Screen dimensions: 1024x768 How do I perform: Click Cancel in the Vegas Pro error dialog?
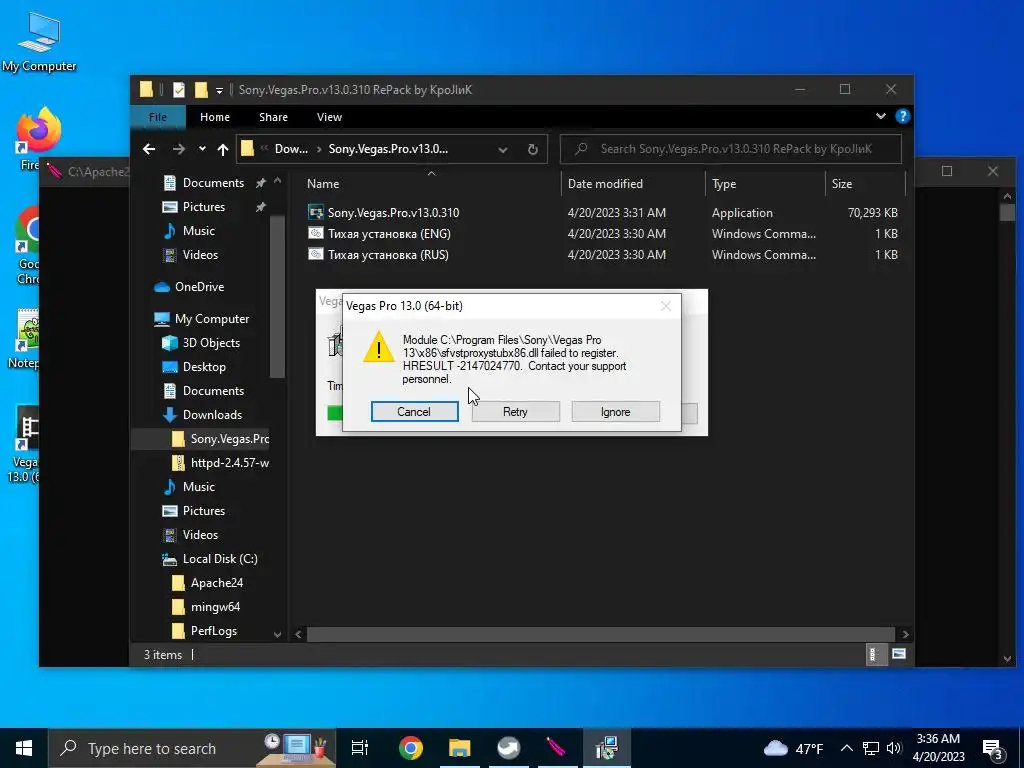click(414, 411)
